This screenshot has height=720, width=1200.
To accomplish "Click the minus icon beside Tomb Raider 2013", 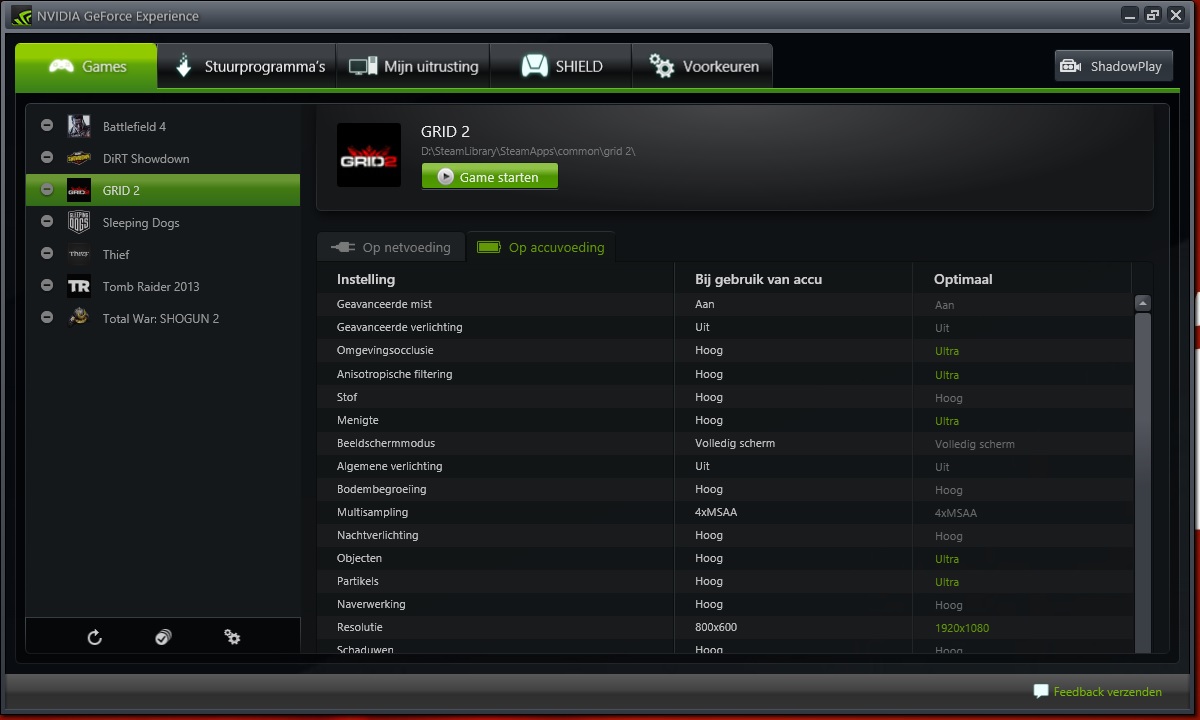I will click(x=46, y=285).
